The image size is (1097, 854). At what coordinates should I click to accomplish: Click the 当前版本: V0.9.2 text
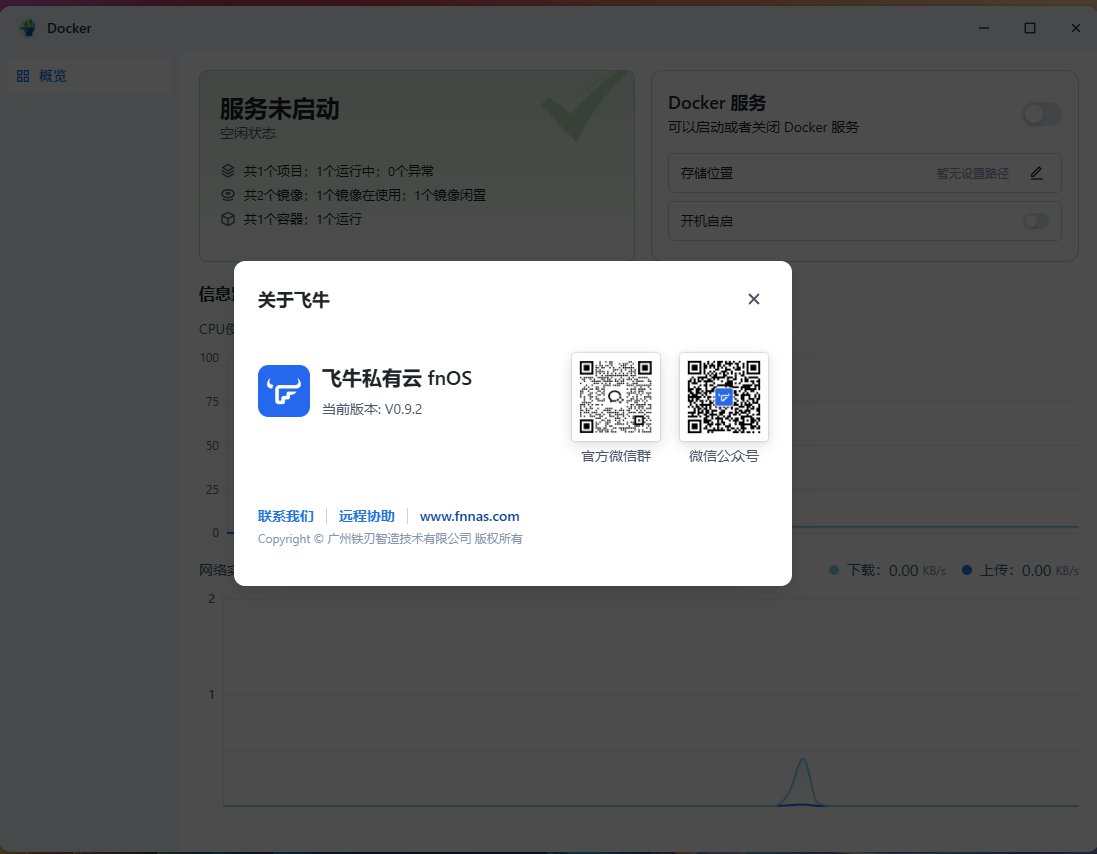click(372, 409)
